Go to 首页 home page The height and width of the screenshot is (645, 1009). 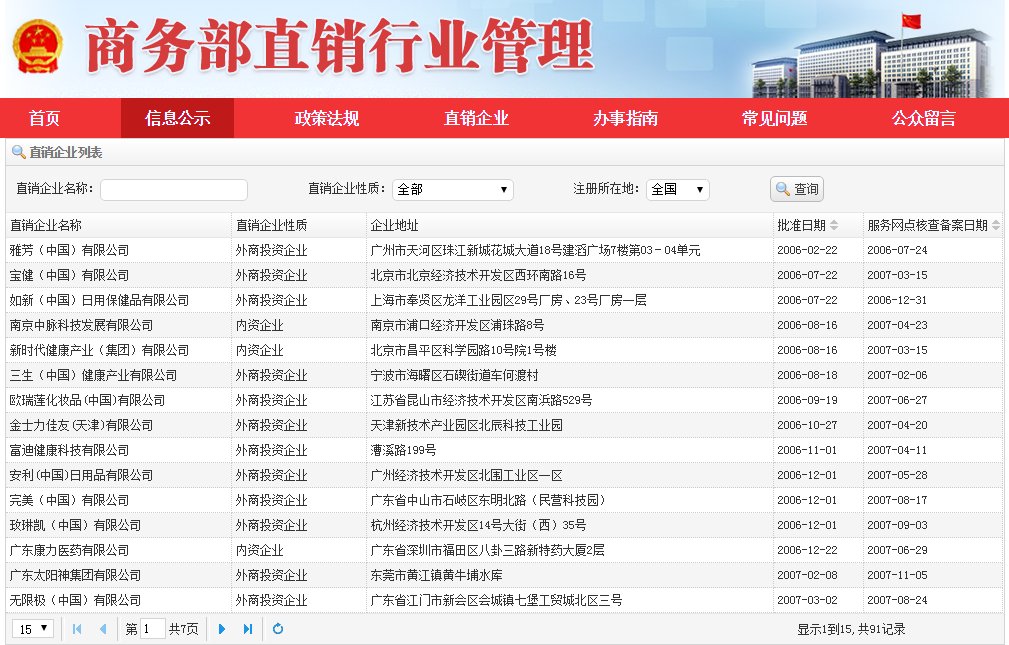click(45, 118)
